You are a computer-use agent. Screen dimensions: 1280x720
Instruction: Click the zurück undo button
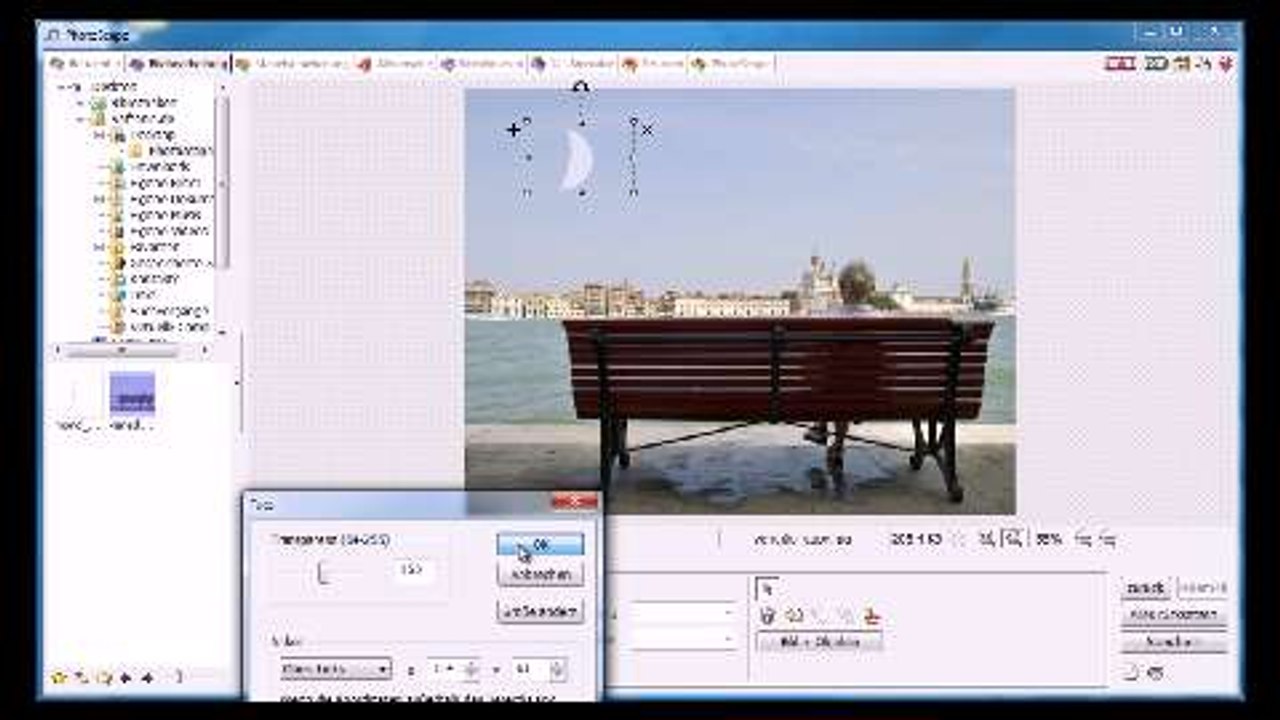pos(1146,588)
